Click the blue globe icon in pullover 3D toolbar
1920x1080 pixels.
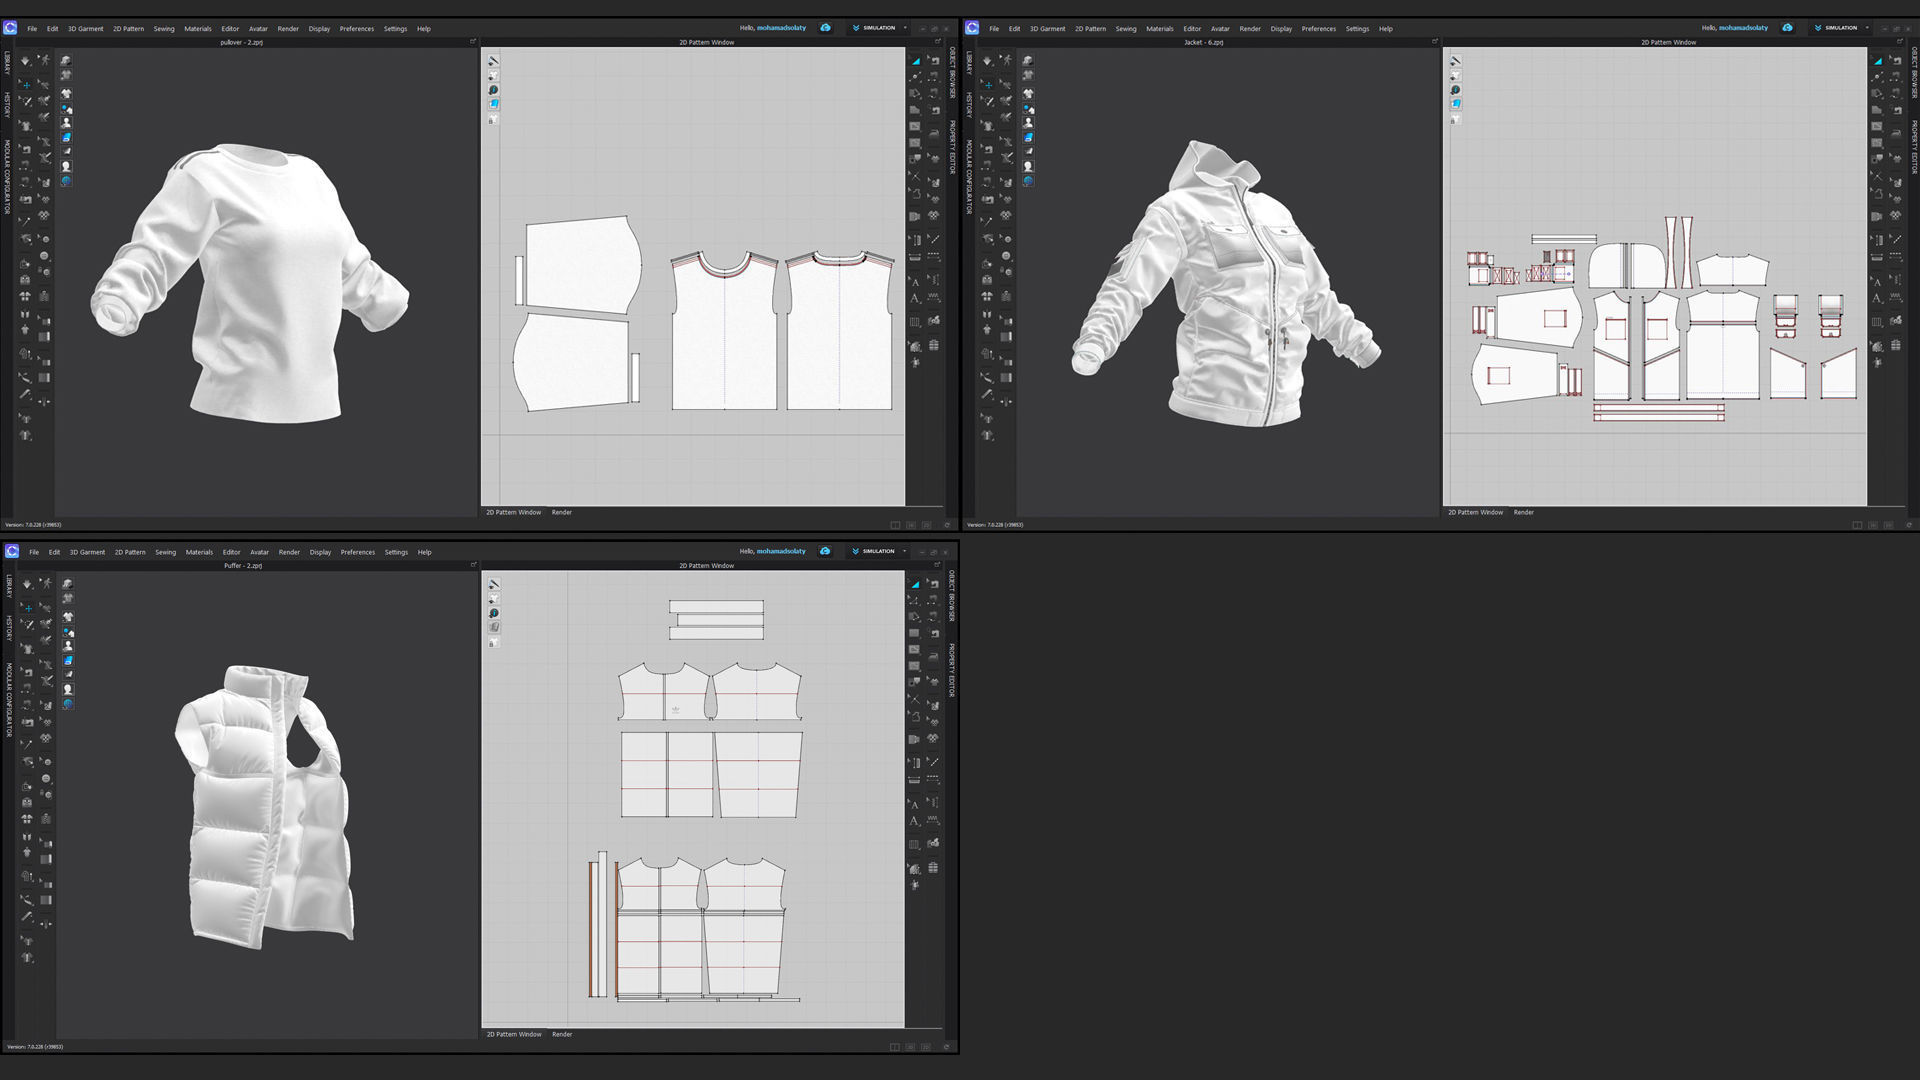[66, 181]
